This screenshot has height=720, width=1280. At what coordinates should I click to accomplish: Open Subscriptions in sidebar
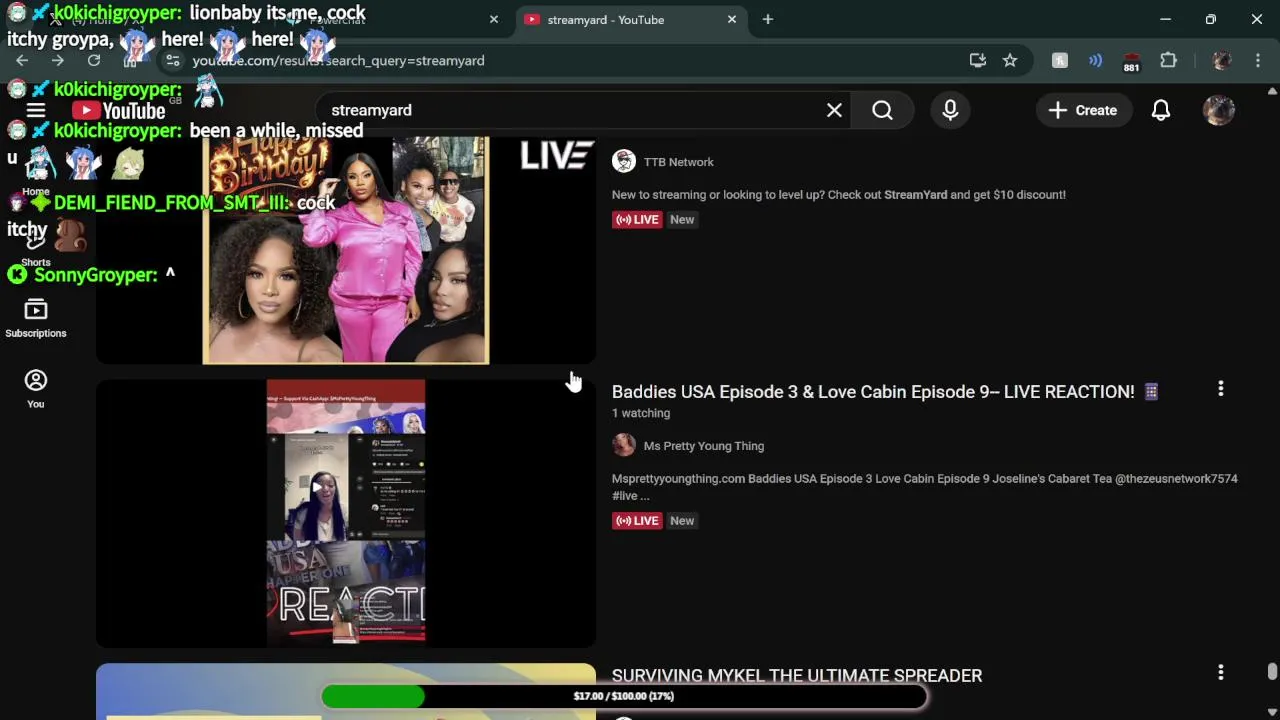(36, 319)
